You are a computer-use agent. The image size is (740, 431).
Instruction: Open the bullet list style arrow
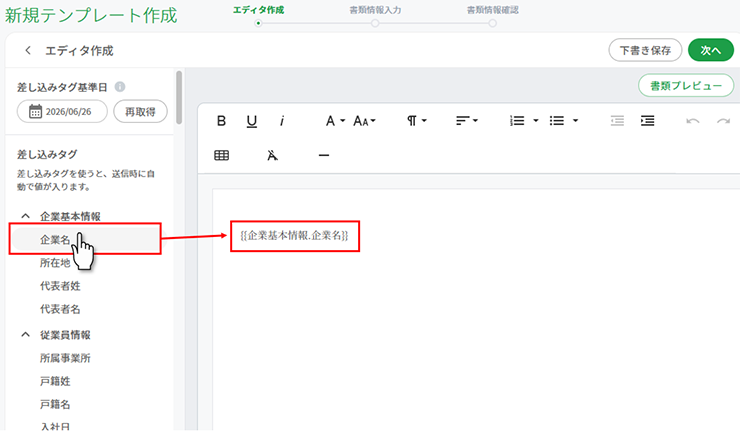pos(575,121)
